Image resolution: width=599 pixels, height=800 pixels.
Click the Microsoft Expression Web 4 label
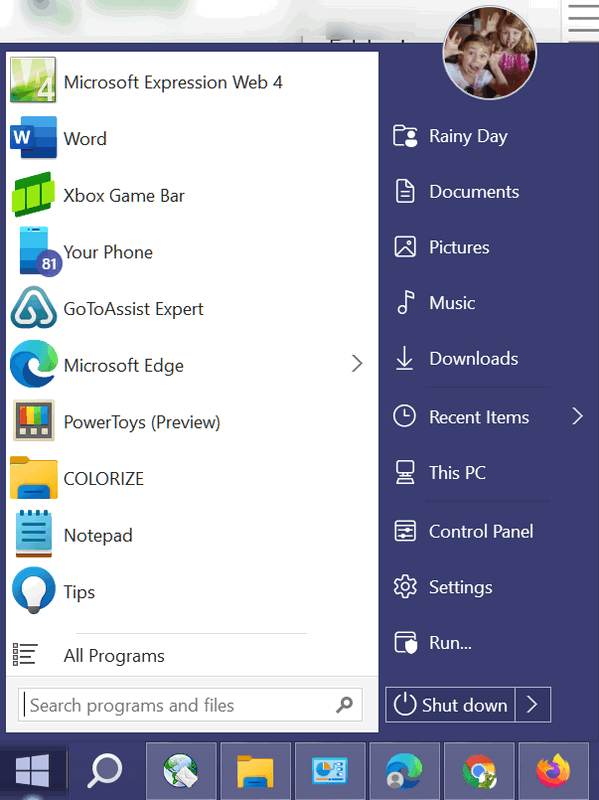[x=173, y=82]
